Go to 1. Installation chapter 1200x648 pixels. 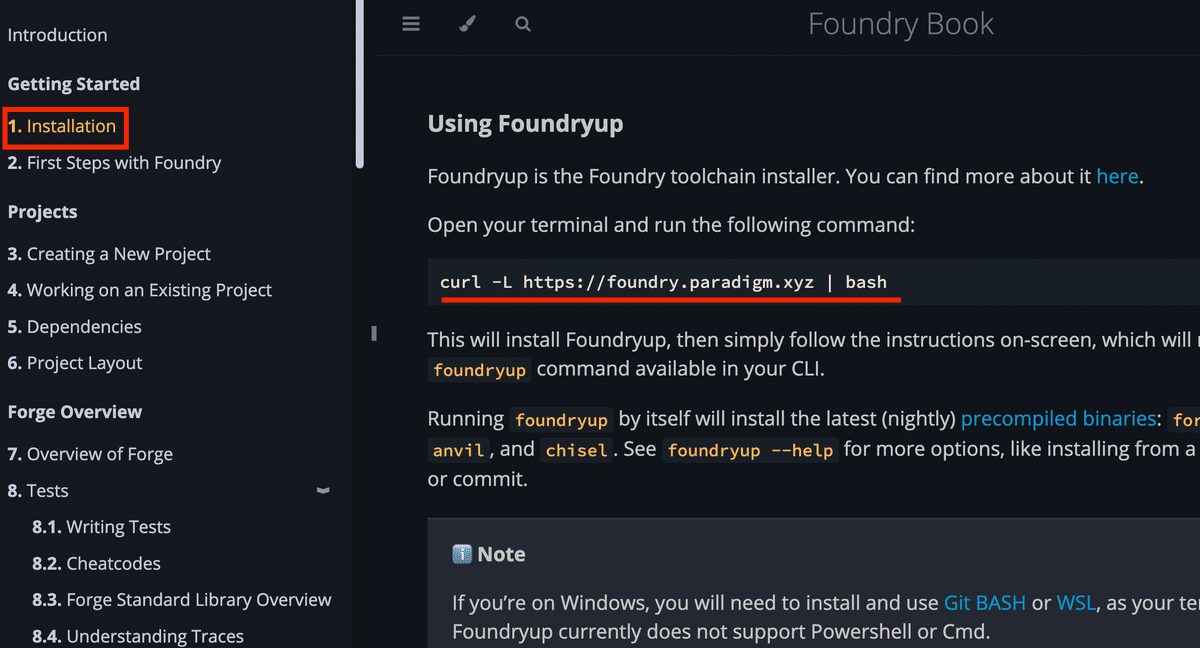[62, 127]
